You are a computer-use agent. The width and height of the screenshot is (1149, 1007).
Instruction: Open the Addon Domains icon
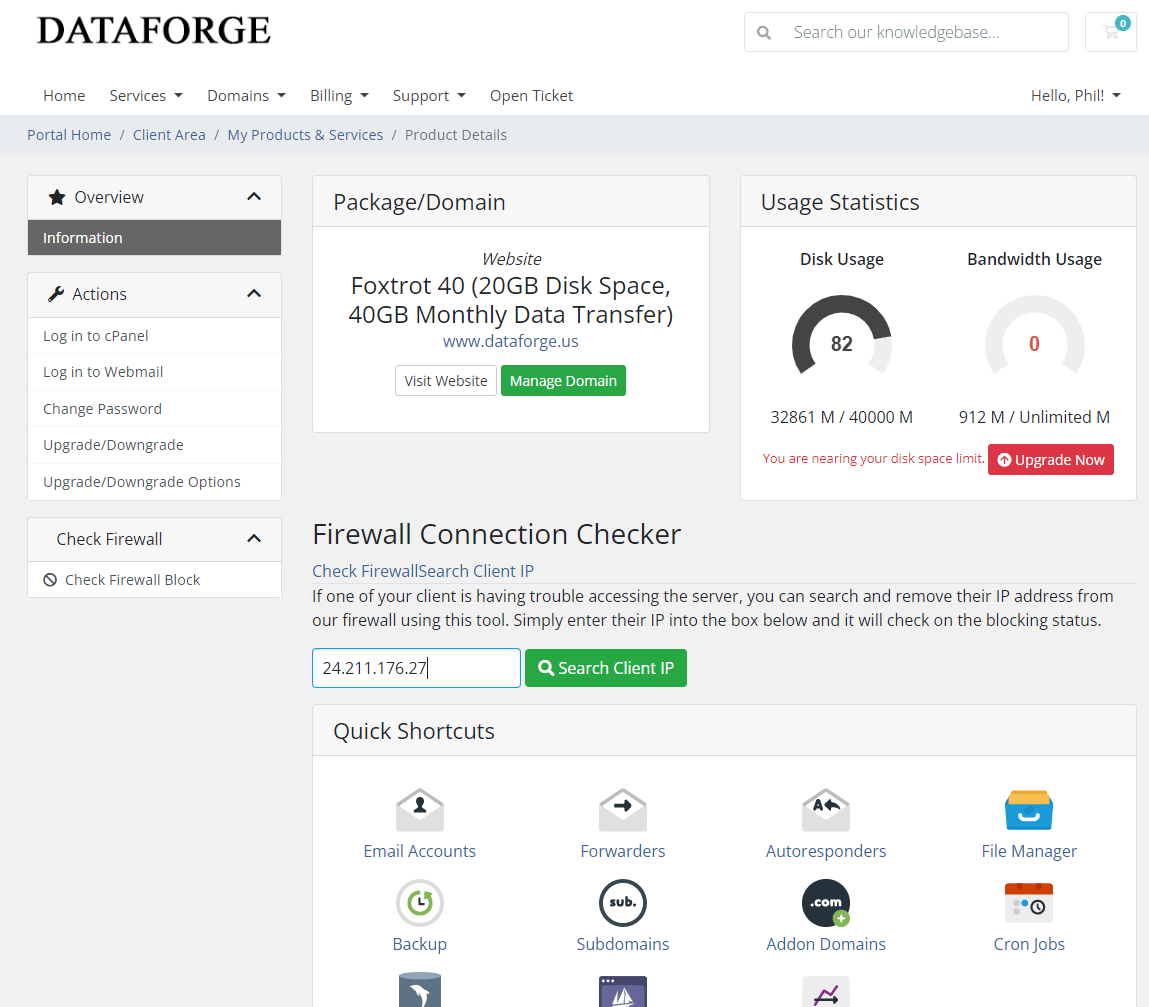click(826, 903)
